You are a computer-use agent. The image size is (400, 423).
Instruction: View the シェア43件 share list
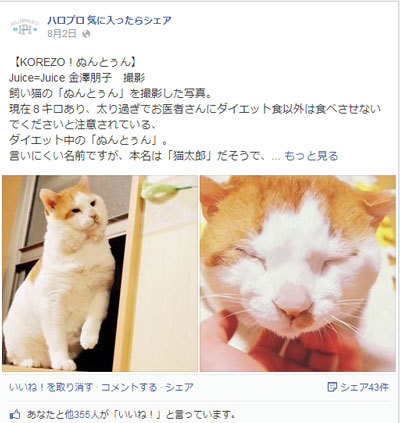[364, 387]
